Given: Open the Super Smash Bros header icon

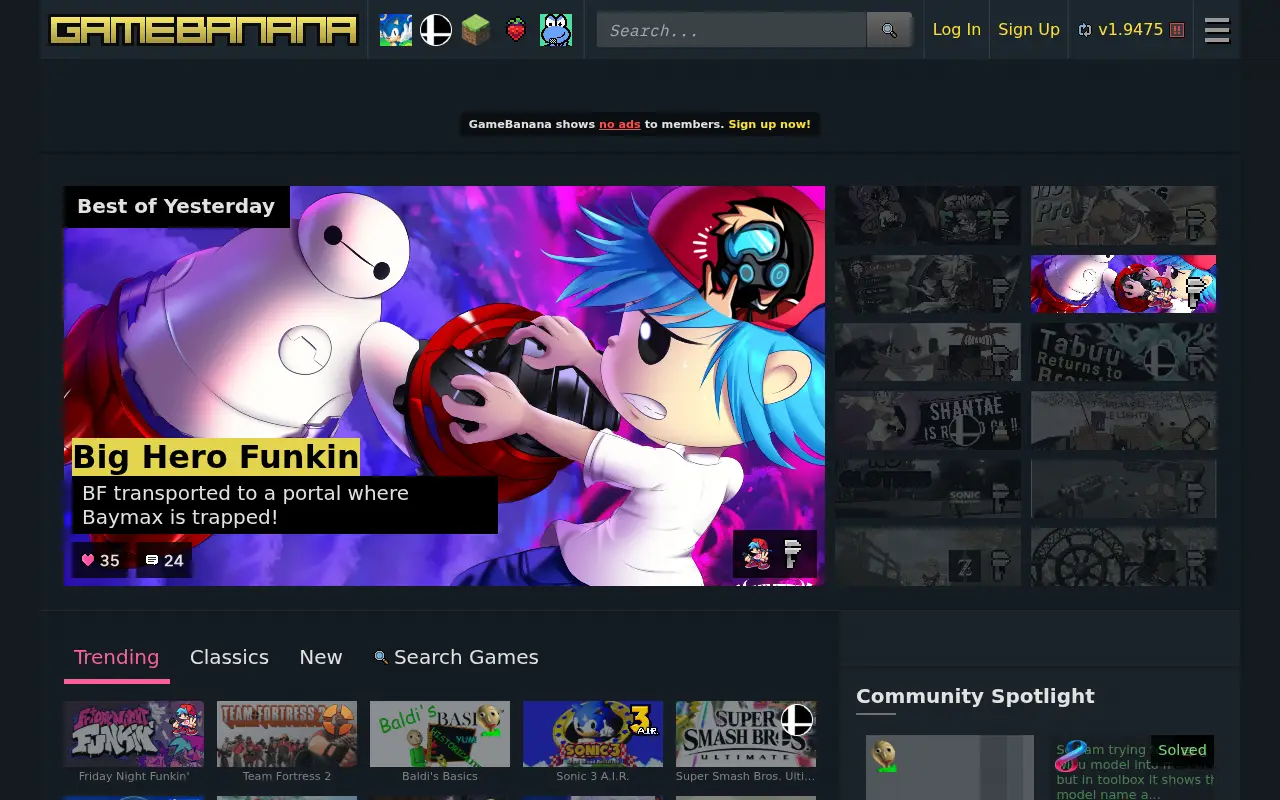Looking at the screenshot, I should point(436,30).
